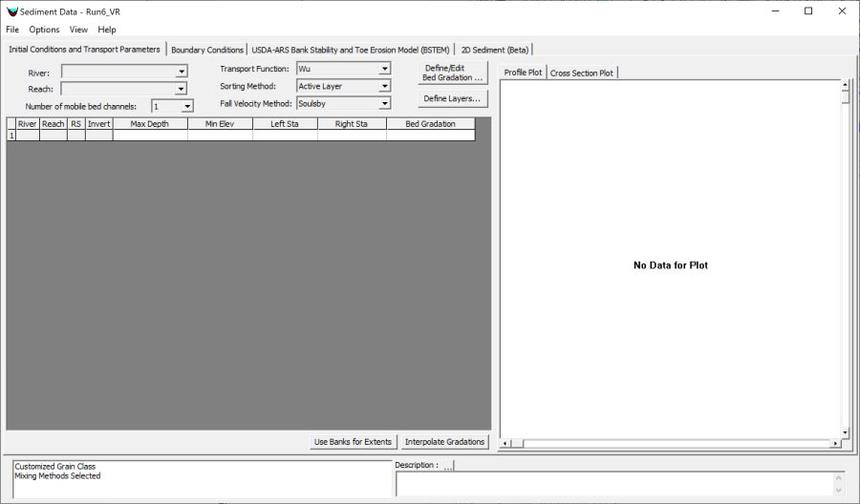The image size is (860, 504).
Task: Click plot horizontal scrollbar left arrow
Action: [x=506, y=443]
